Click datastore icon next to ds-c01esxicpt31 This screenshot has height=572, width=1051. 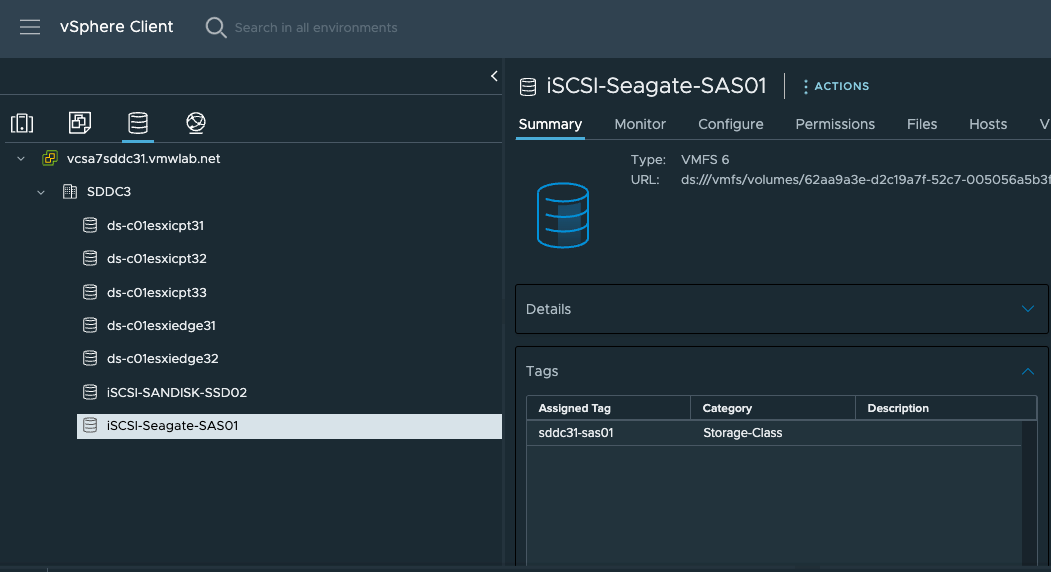[x=90, y=225]
